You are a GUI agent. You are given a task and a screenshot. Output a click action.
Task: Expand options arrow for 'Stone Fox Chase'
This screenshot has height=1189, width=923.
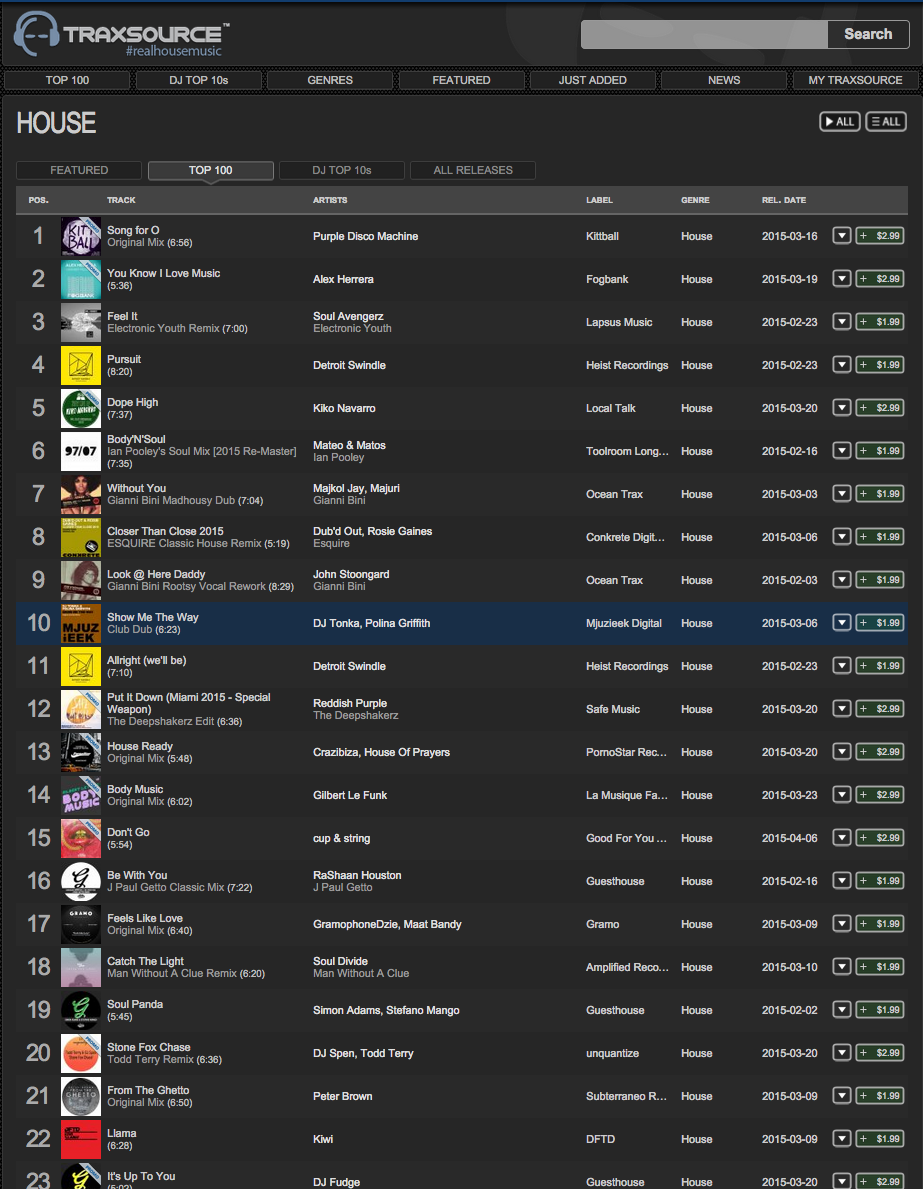pyautogui.click(x=842, y=1053)
